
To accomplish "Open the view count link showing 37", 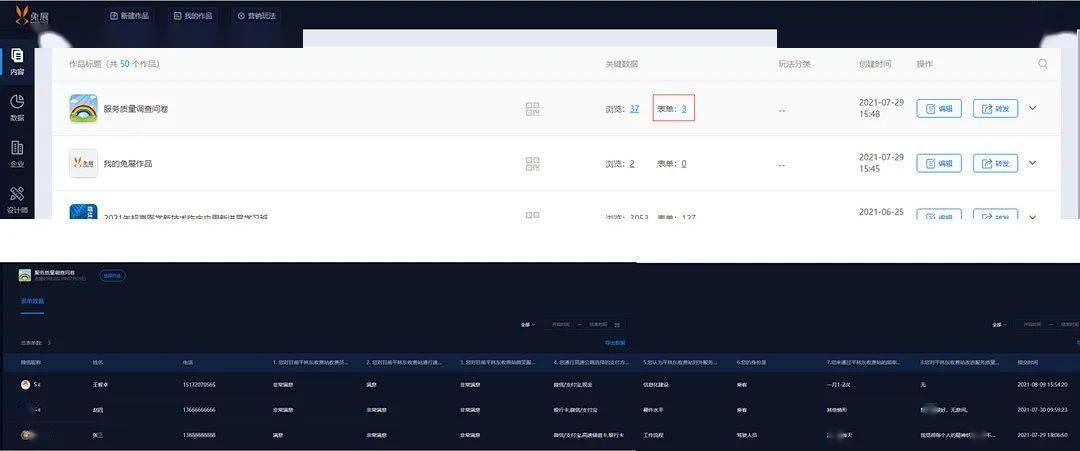I will [x=634, y=108].
